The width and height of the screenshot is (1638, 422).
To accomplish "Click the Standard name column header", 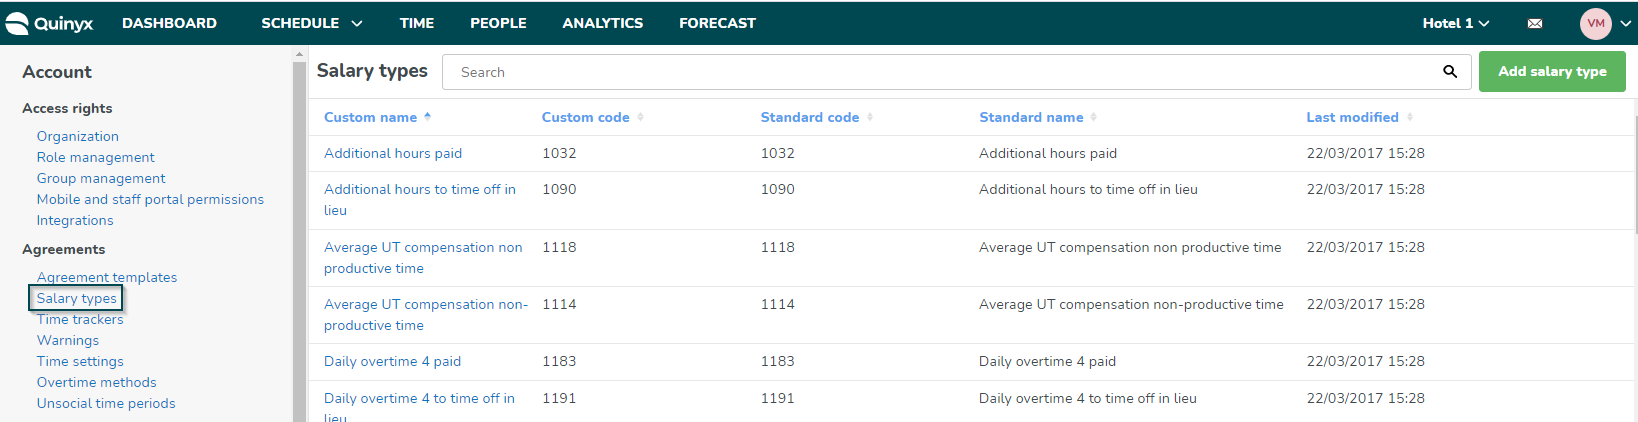I will (1031, 117).
